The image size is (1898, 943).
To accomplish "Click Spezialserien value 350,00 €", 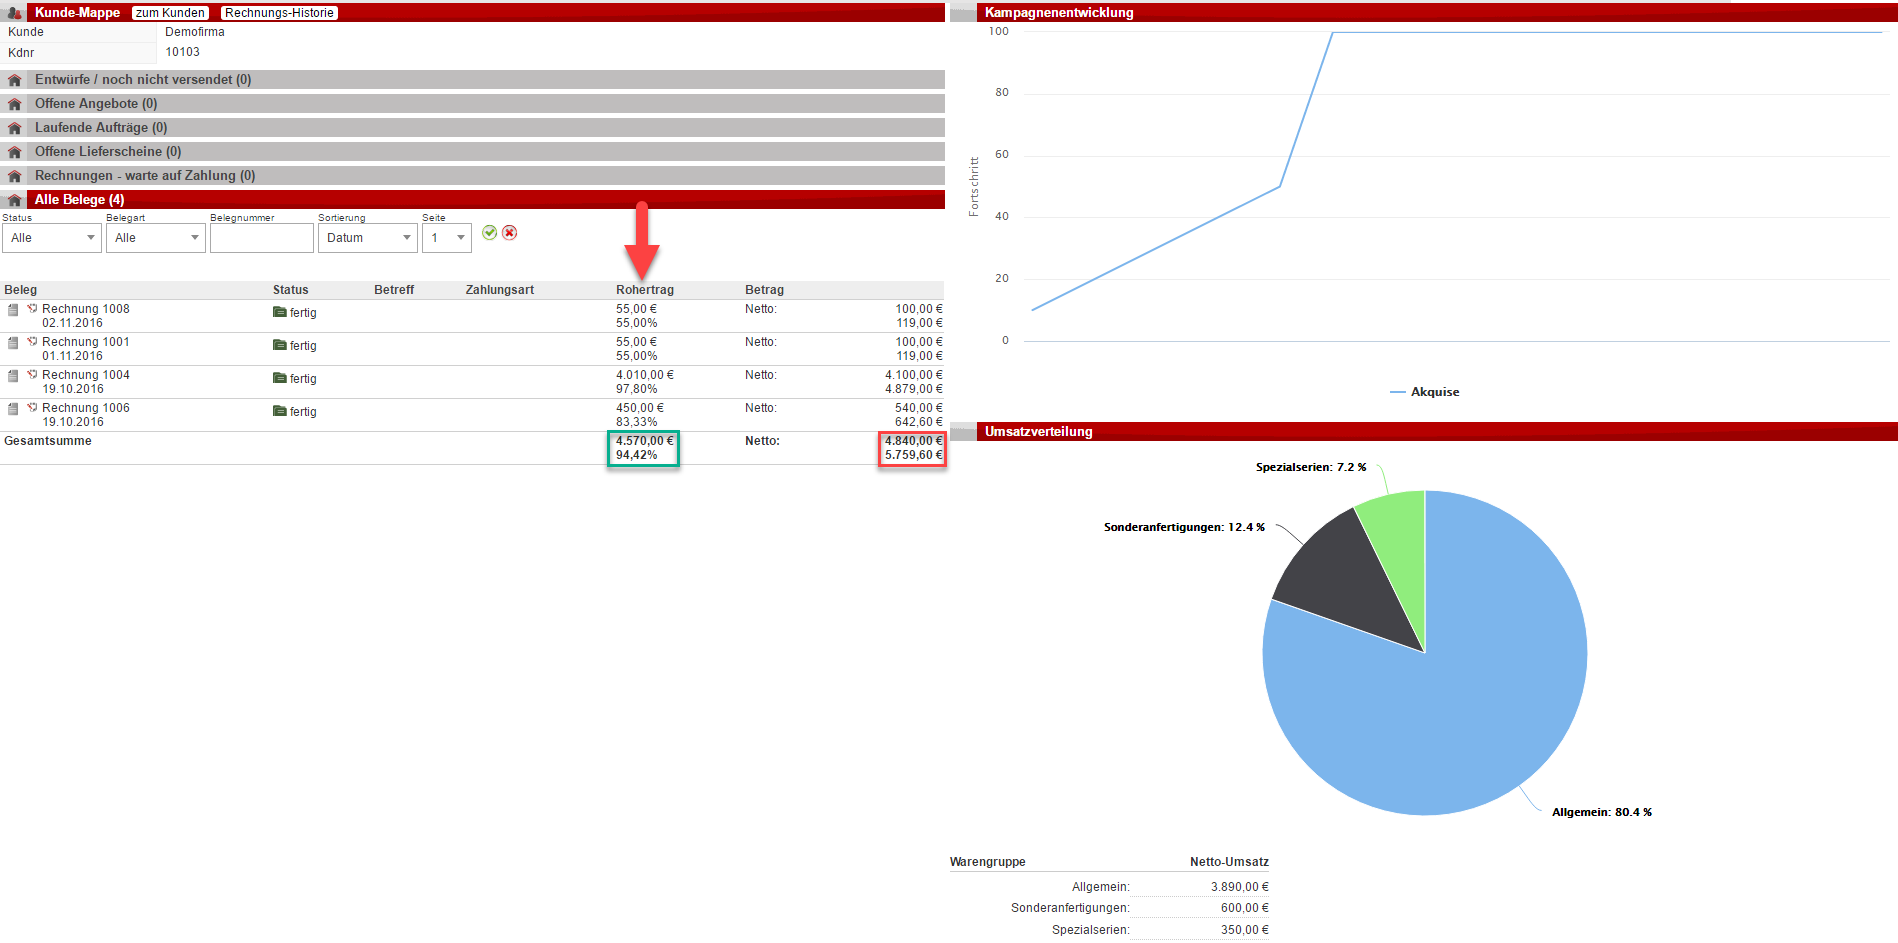I will click(x=1244, y=930).
